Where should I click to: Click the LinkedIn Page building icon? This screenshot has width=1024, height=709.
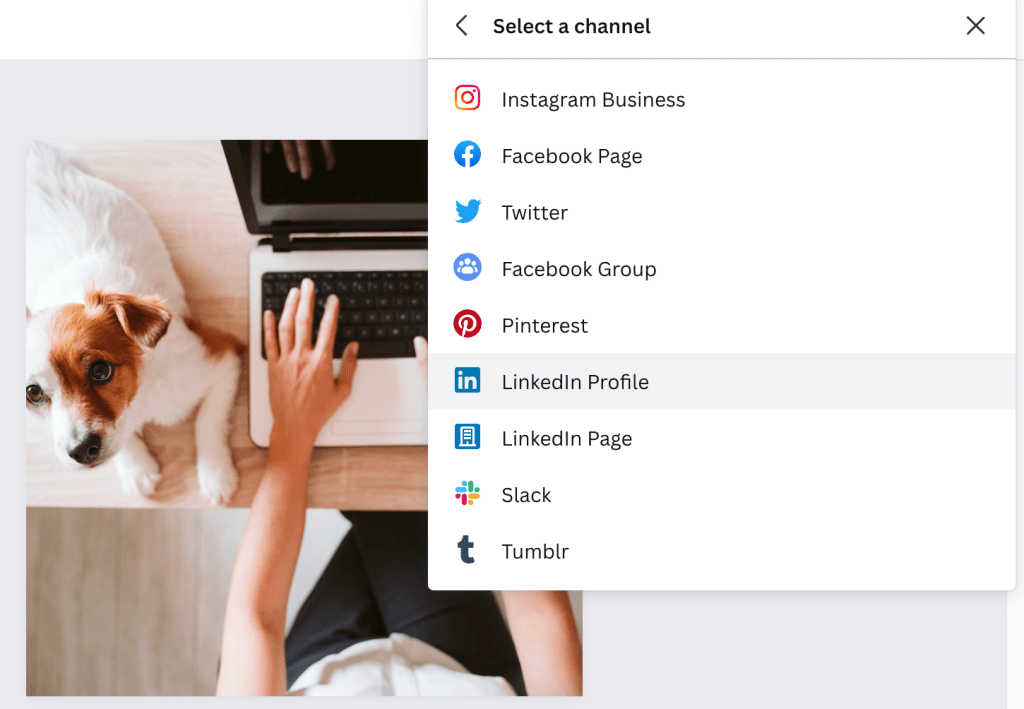[x=467, y=438]
